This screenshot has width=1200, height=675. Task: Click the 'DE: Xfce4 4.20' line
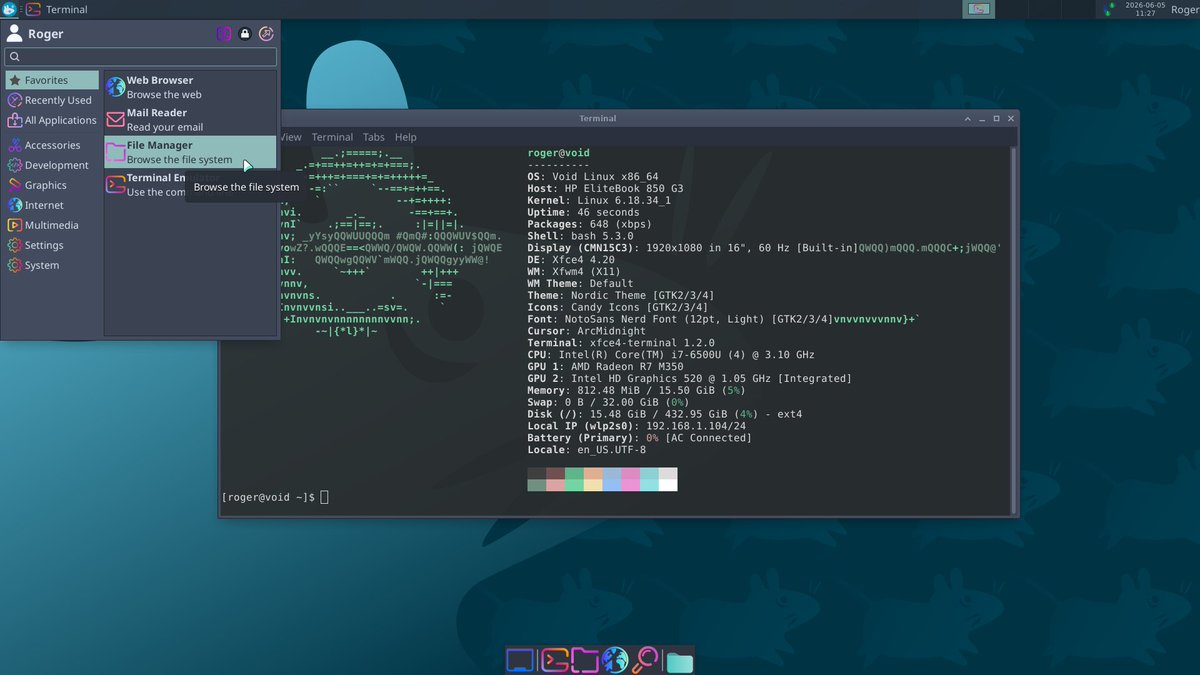pos(573,260)
